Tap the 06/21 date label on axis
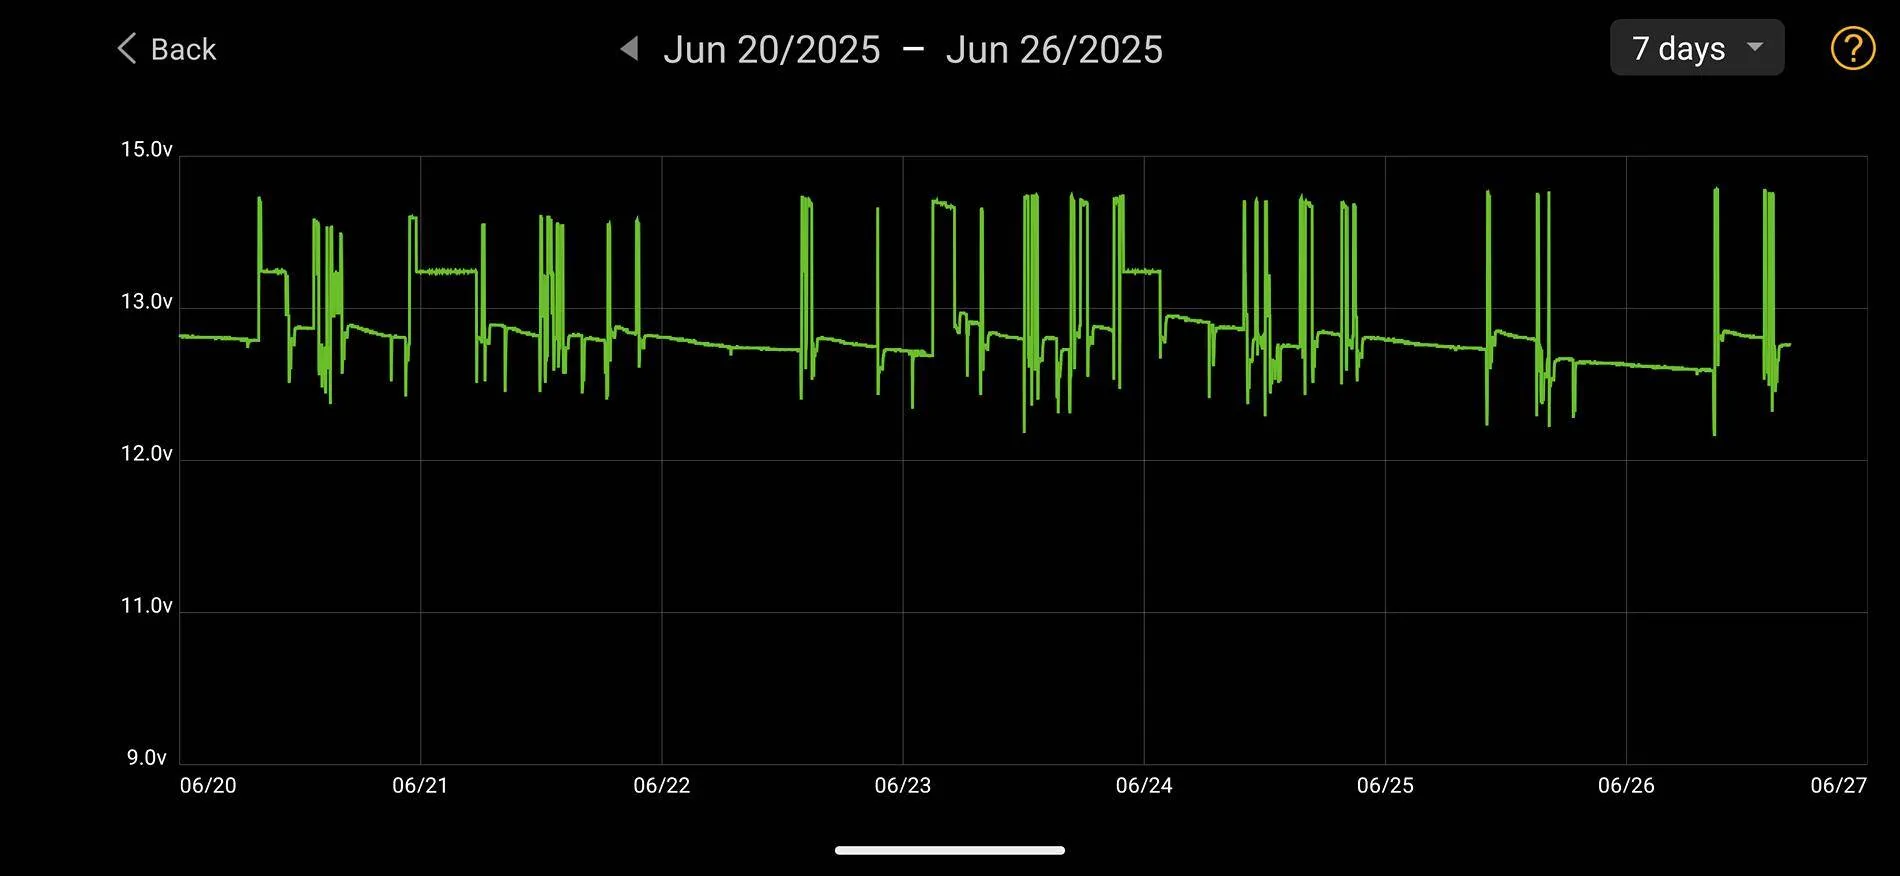Image resolution: width=1900 pixels, height=876 pixels. 420,786
